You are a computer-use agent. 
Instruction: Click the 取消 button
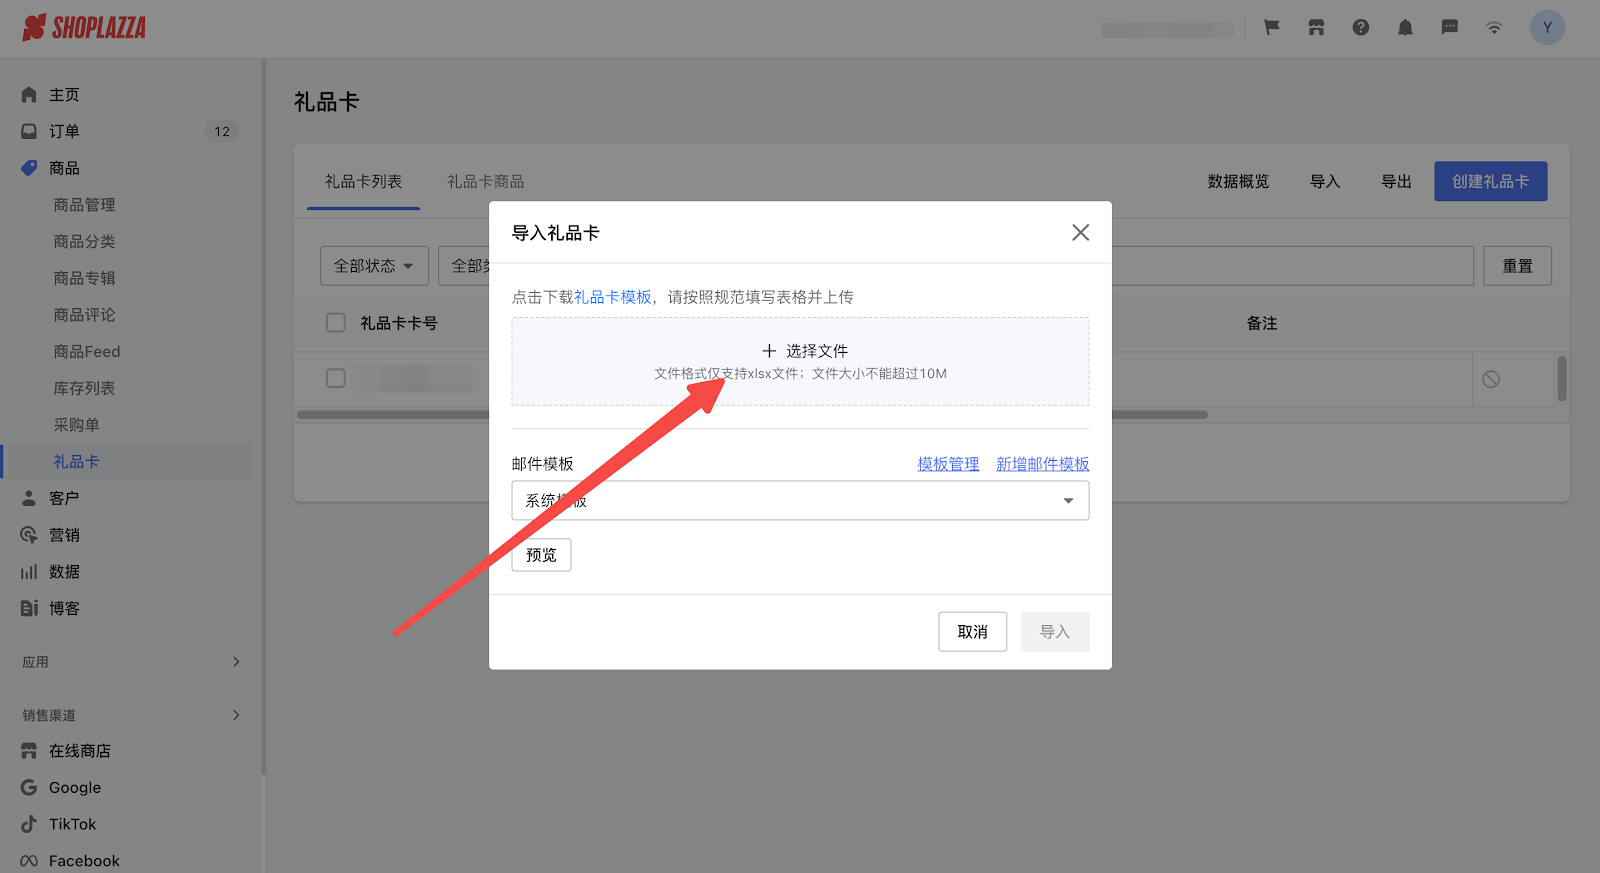972,632
